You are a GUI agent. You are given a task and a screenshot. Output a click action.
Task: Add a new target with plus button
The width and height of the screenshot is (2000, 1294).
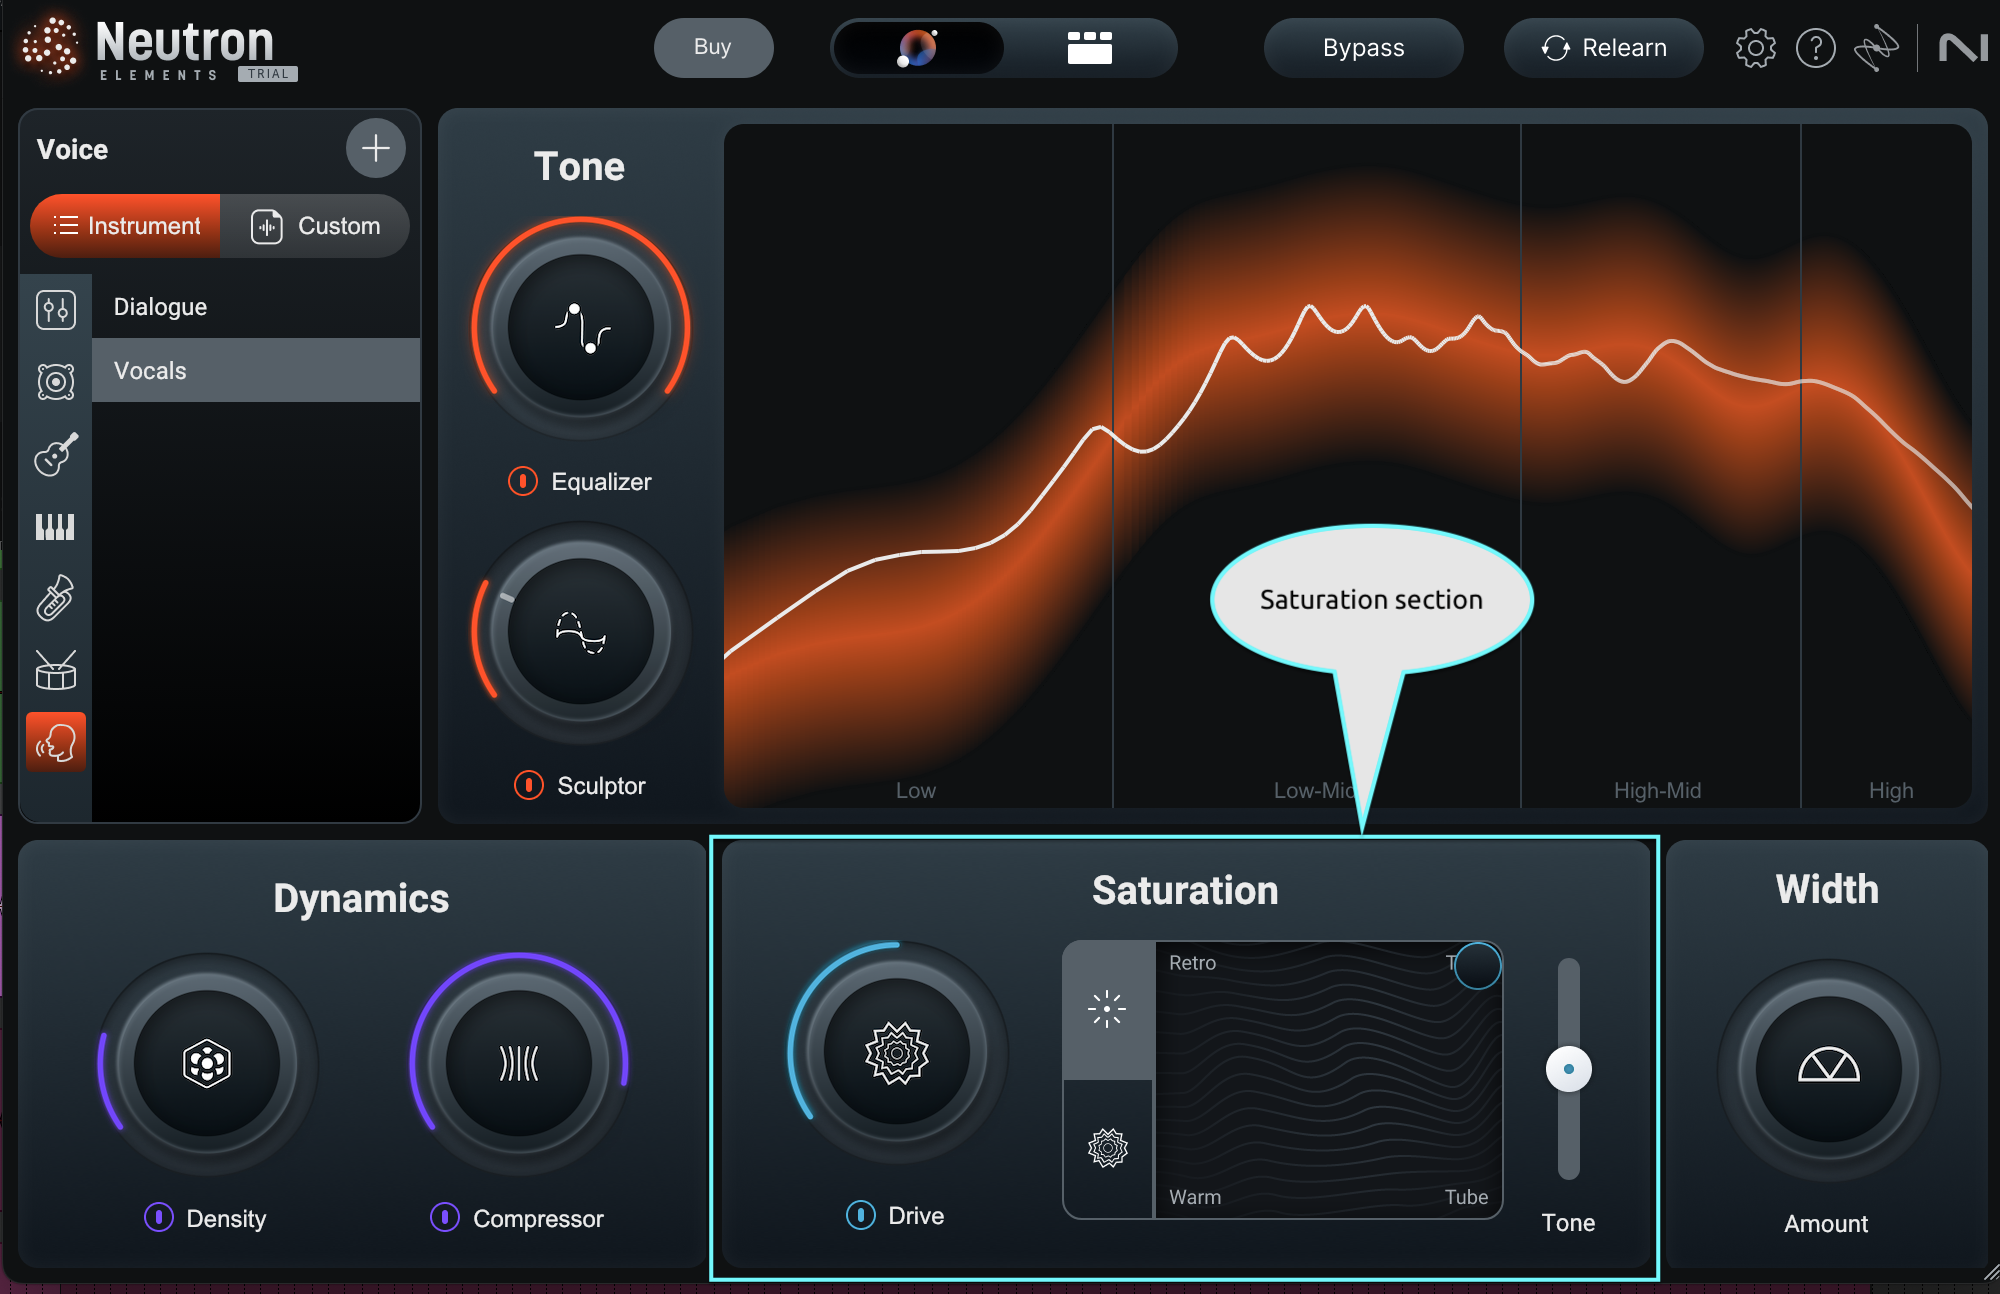point(375,148)
